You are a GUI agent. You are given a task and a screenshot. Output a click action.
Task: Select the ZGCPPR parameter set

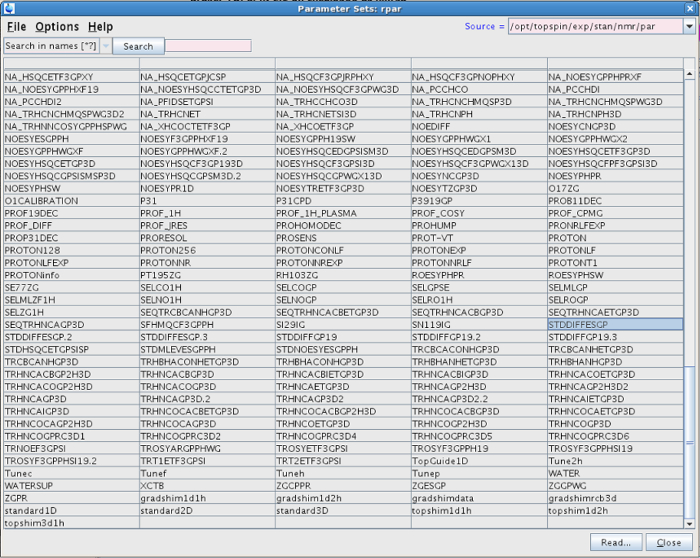click(343, 486)
